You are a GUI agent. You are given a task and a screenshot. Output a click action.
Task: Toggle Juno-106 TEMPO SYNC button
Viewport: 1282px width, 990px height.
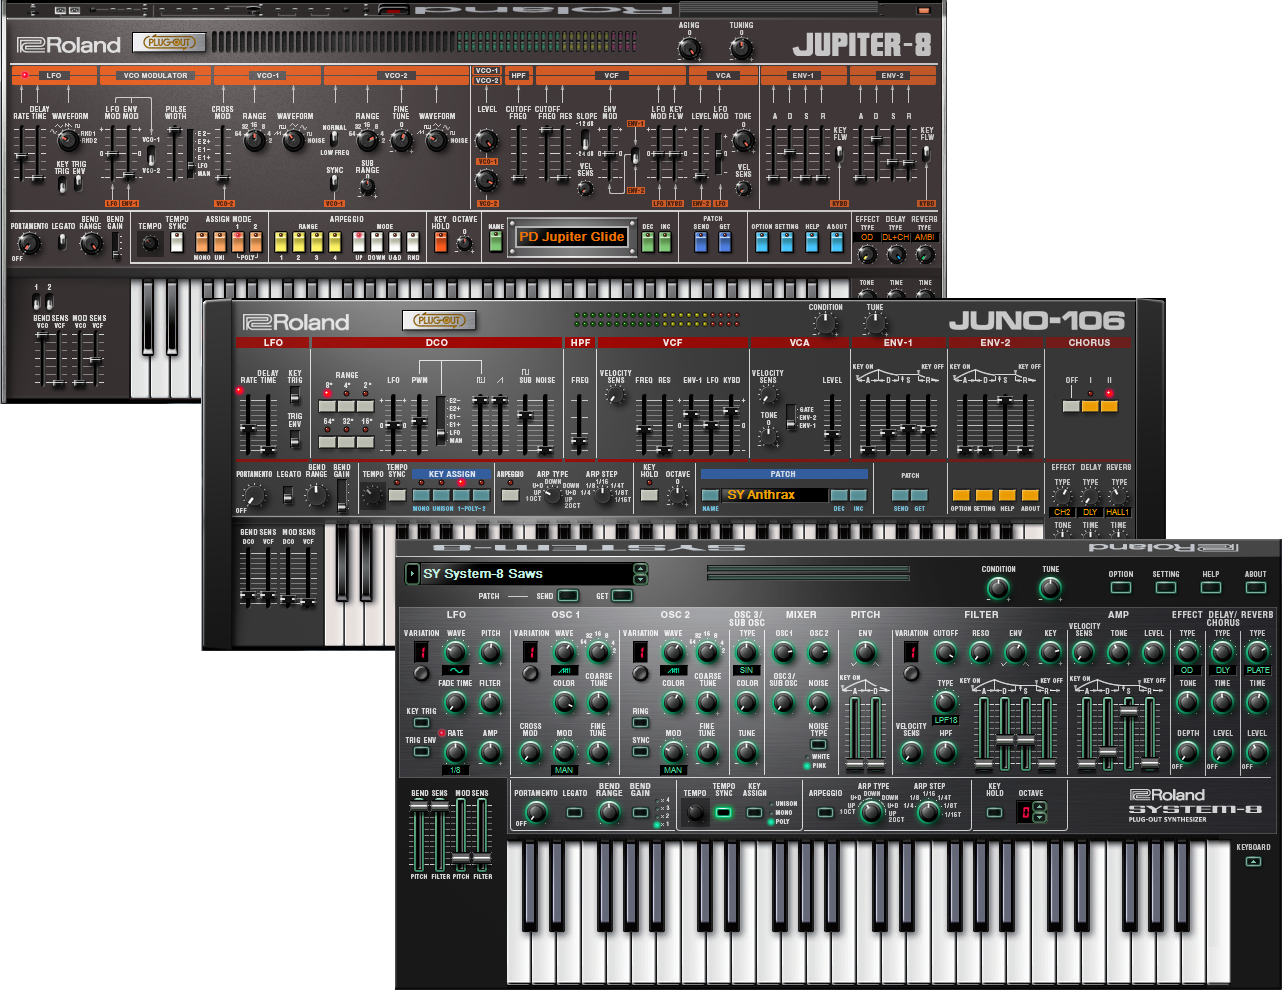pos(398,495)
